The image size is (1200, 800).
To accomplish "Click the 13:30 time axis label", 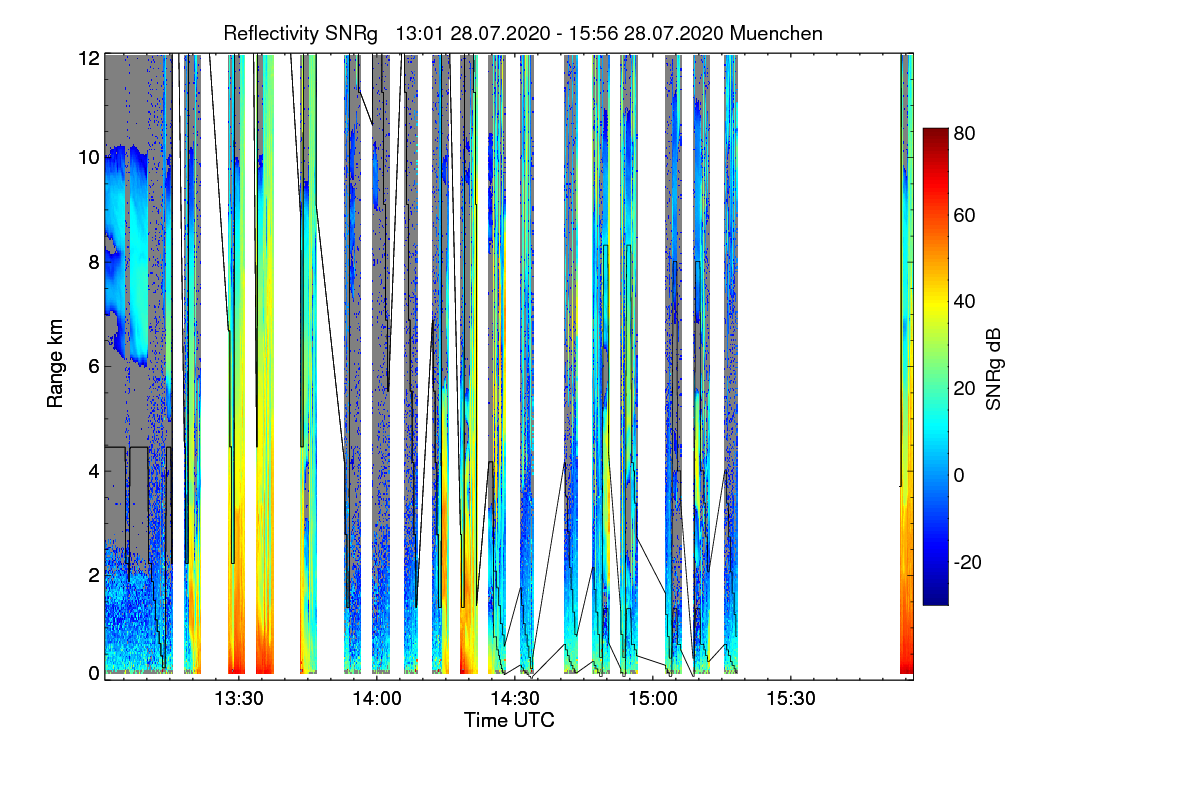I will point(238,699).
